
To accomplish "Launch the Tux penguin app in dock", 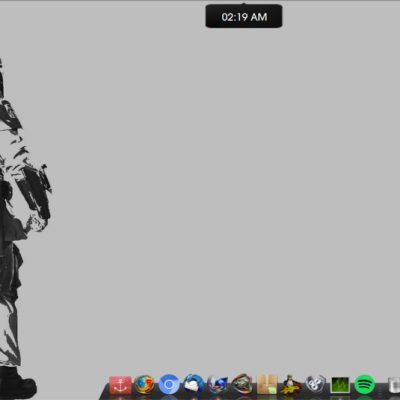I will click(x=291, y=384).
